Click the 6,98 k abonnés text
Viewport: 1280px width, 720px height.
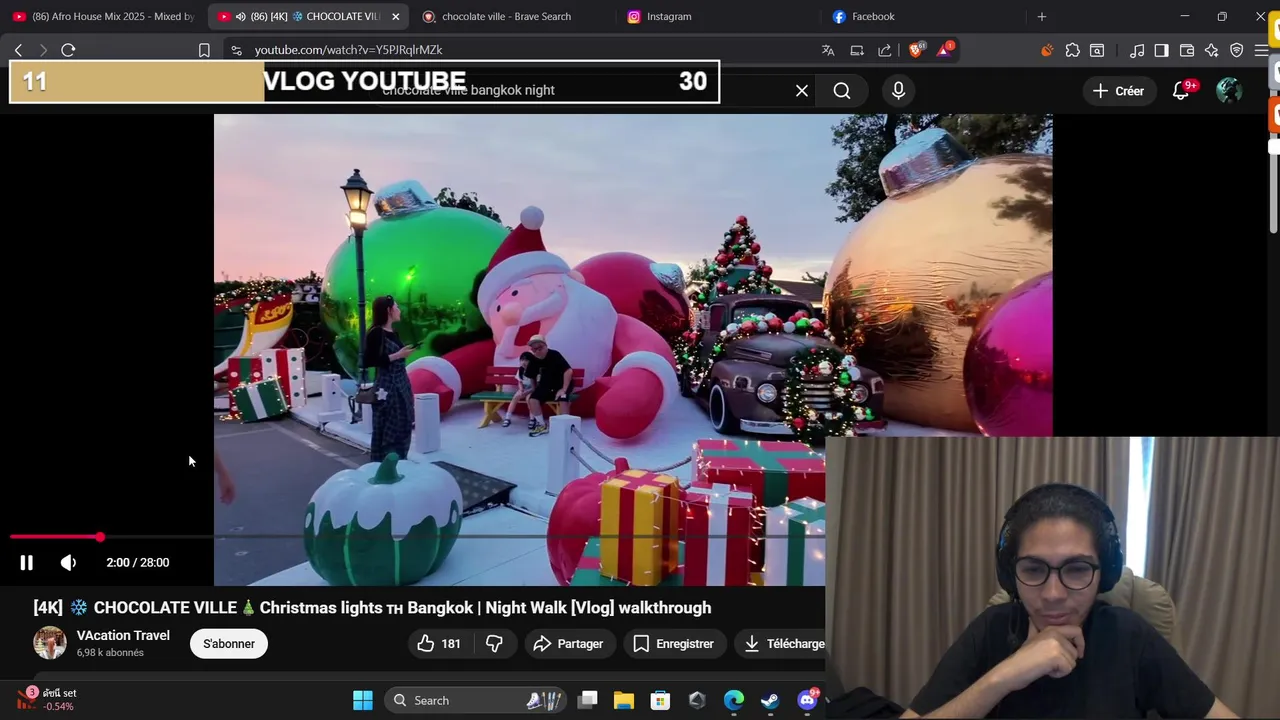pyautogui.click(x=110, y=653)
